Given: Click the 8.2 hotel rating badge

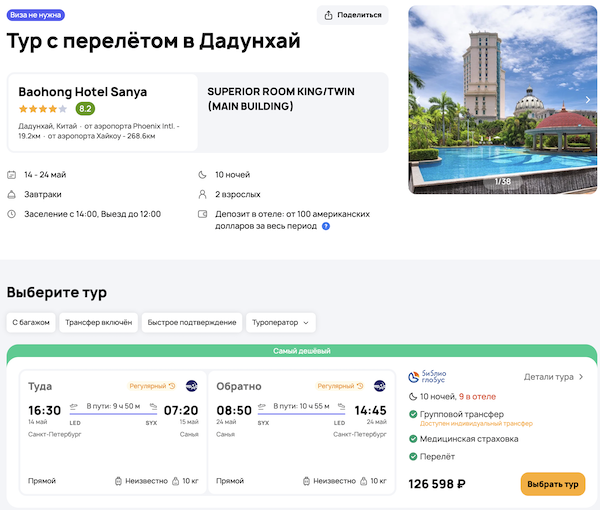Looking at the screenshot, I should pos(85,109).
